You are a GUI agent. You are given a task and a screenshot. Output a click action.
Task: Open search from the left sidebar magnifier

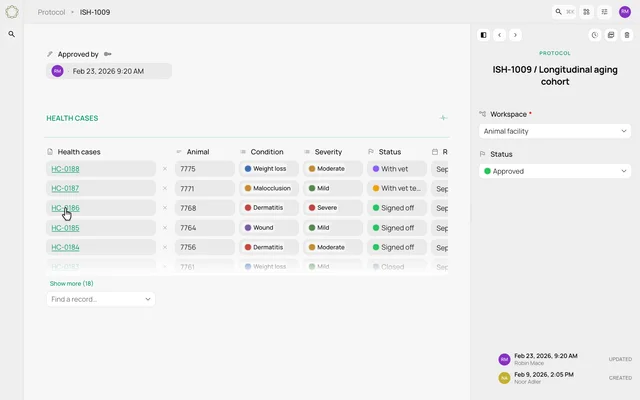point(12,34)
